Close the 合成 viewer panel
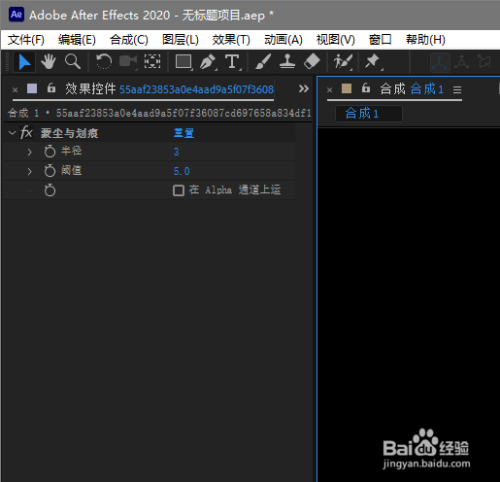 (330, 90)
